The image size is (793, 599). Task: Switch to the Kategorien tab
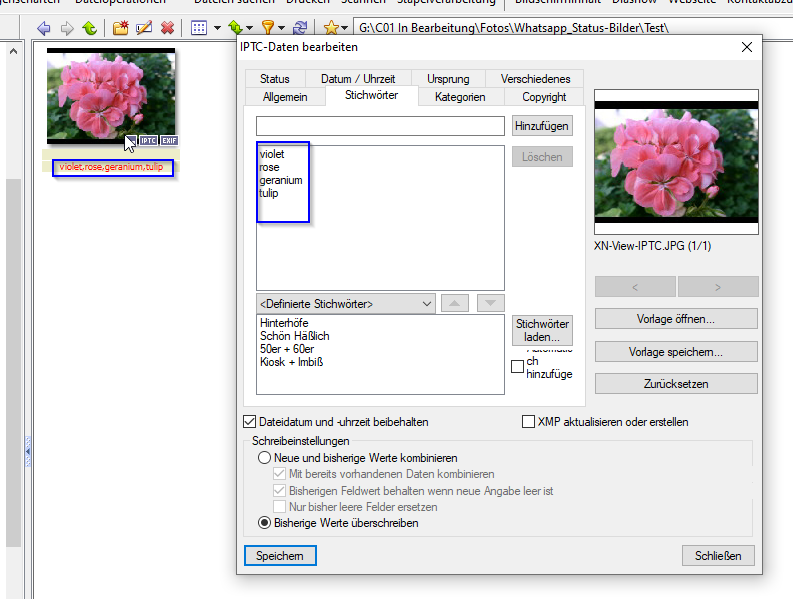[x=460, y=97]
